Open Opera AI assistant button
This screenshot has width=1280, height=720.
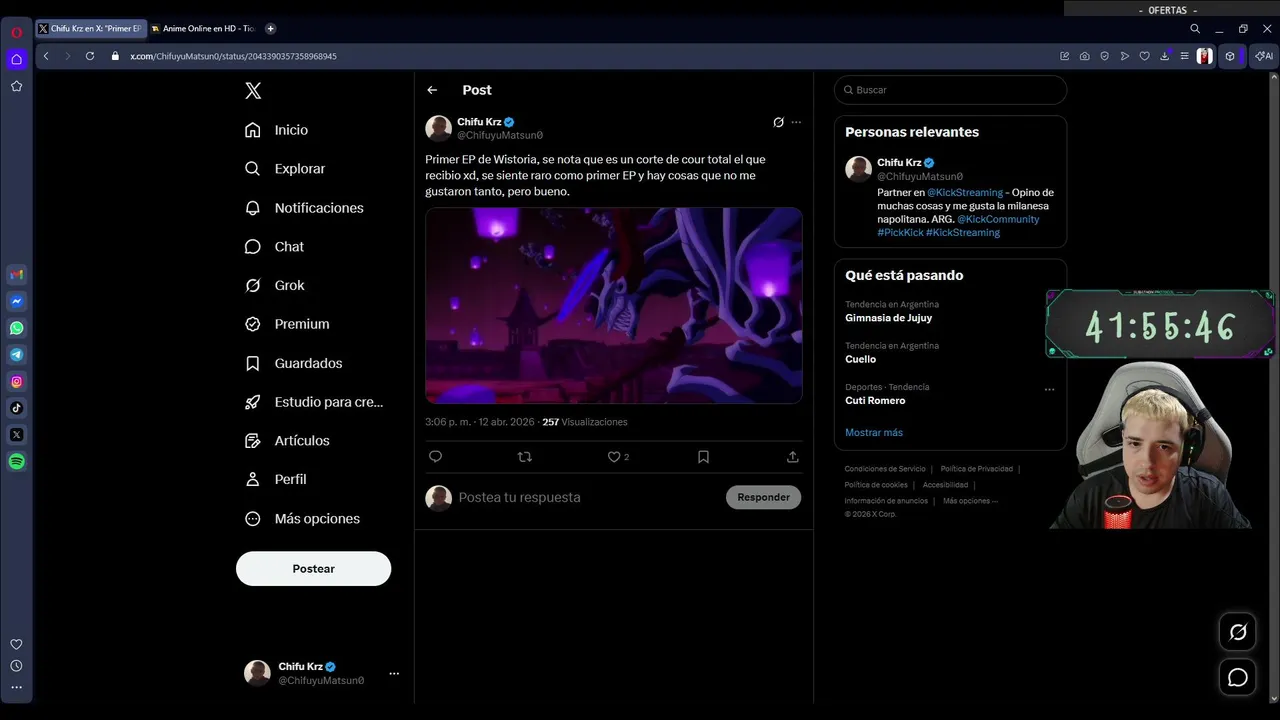click(1264, 56)
